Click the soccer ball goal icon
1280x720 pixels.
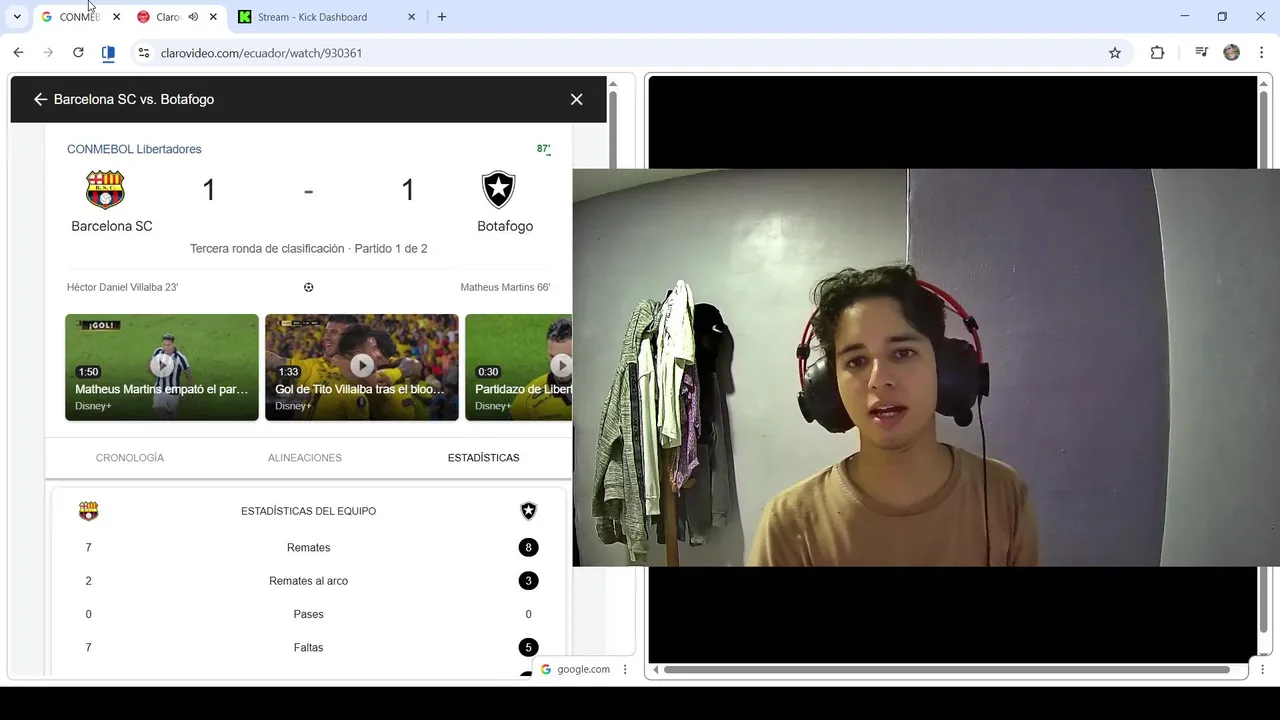[308, 287]
